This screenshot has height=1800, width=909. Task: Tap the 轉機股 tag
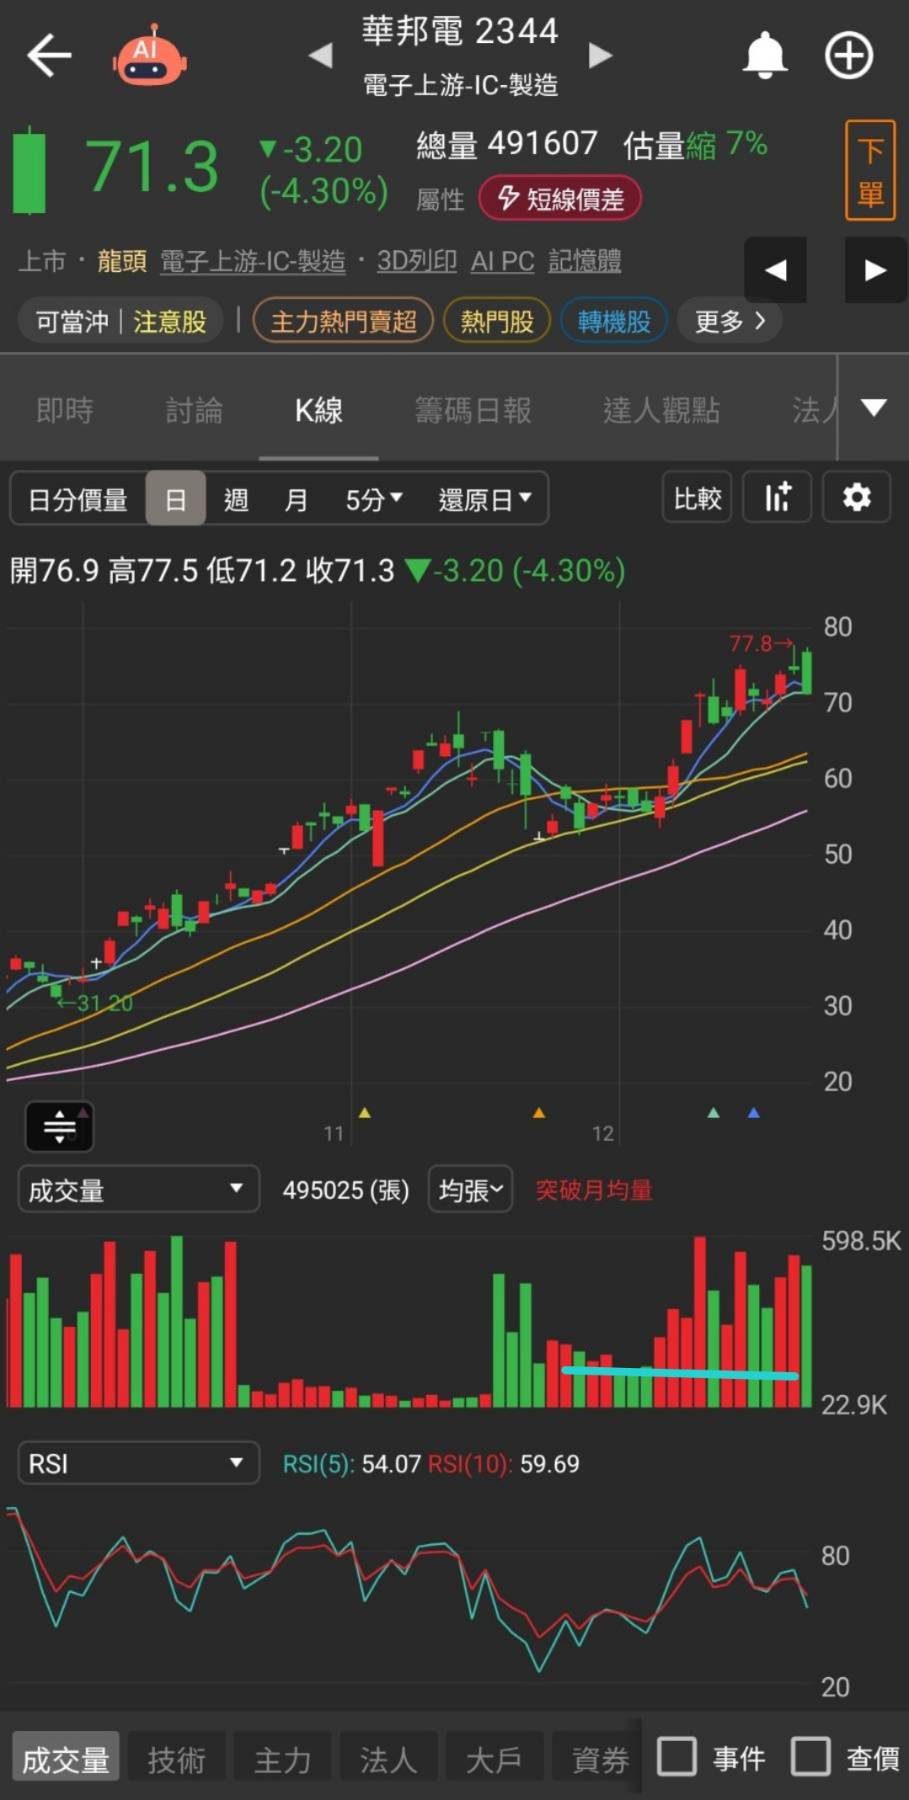coord(614,321)
